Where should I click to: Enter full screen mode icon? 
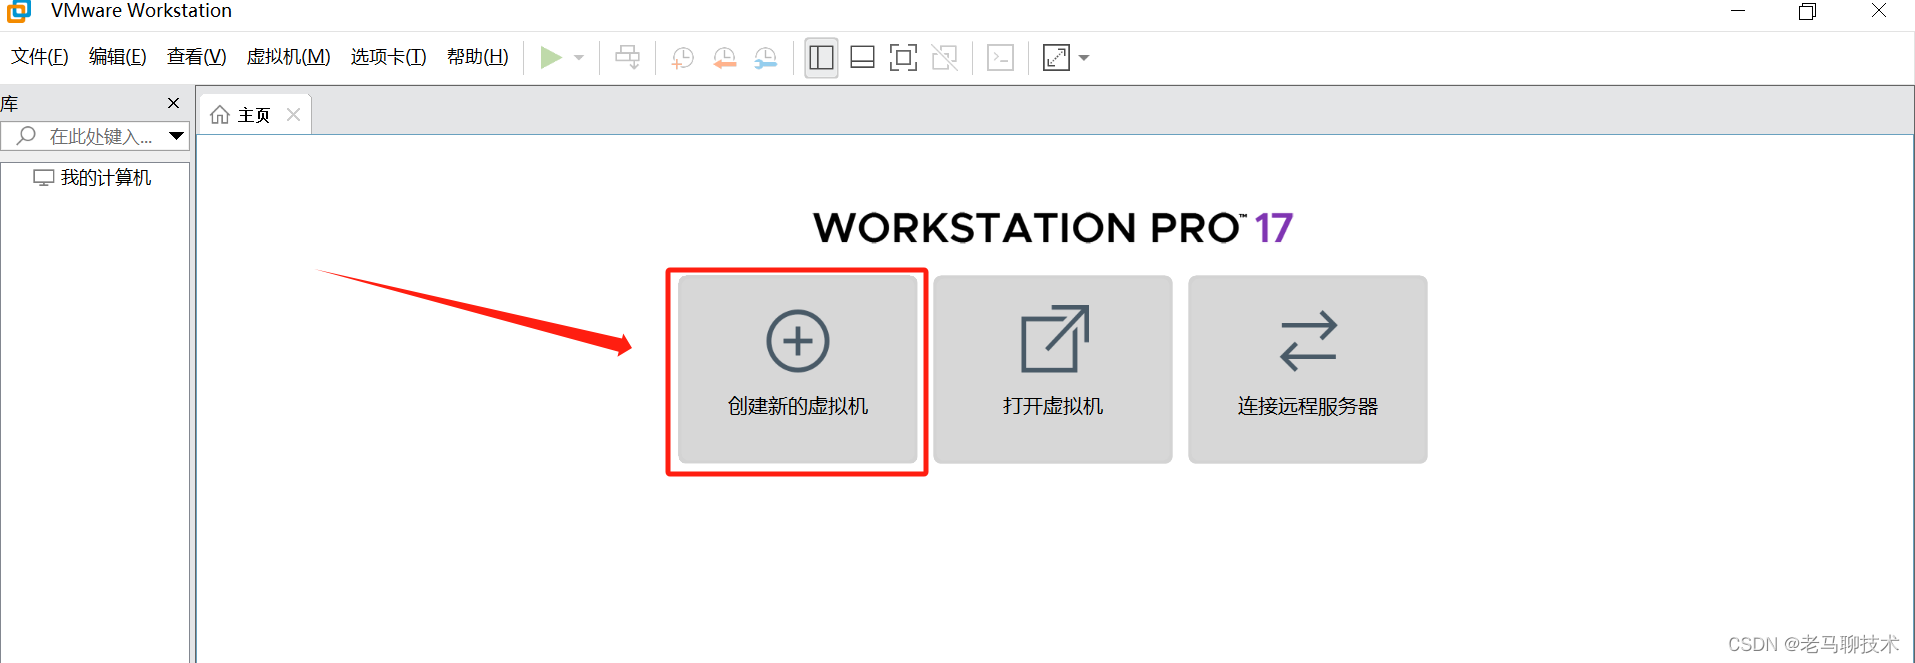(x=903, y=58)
